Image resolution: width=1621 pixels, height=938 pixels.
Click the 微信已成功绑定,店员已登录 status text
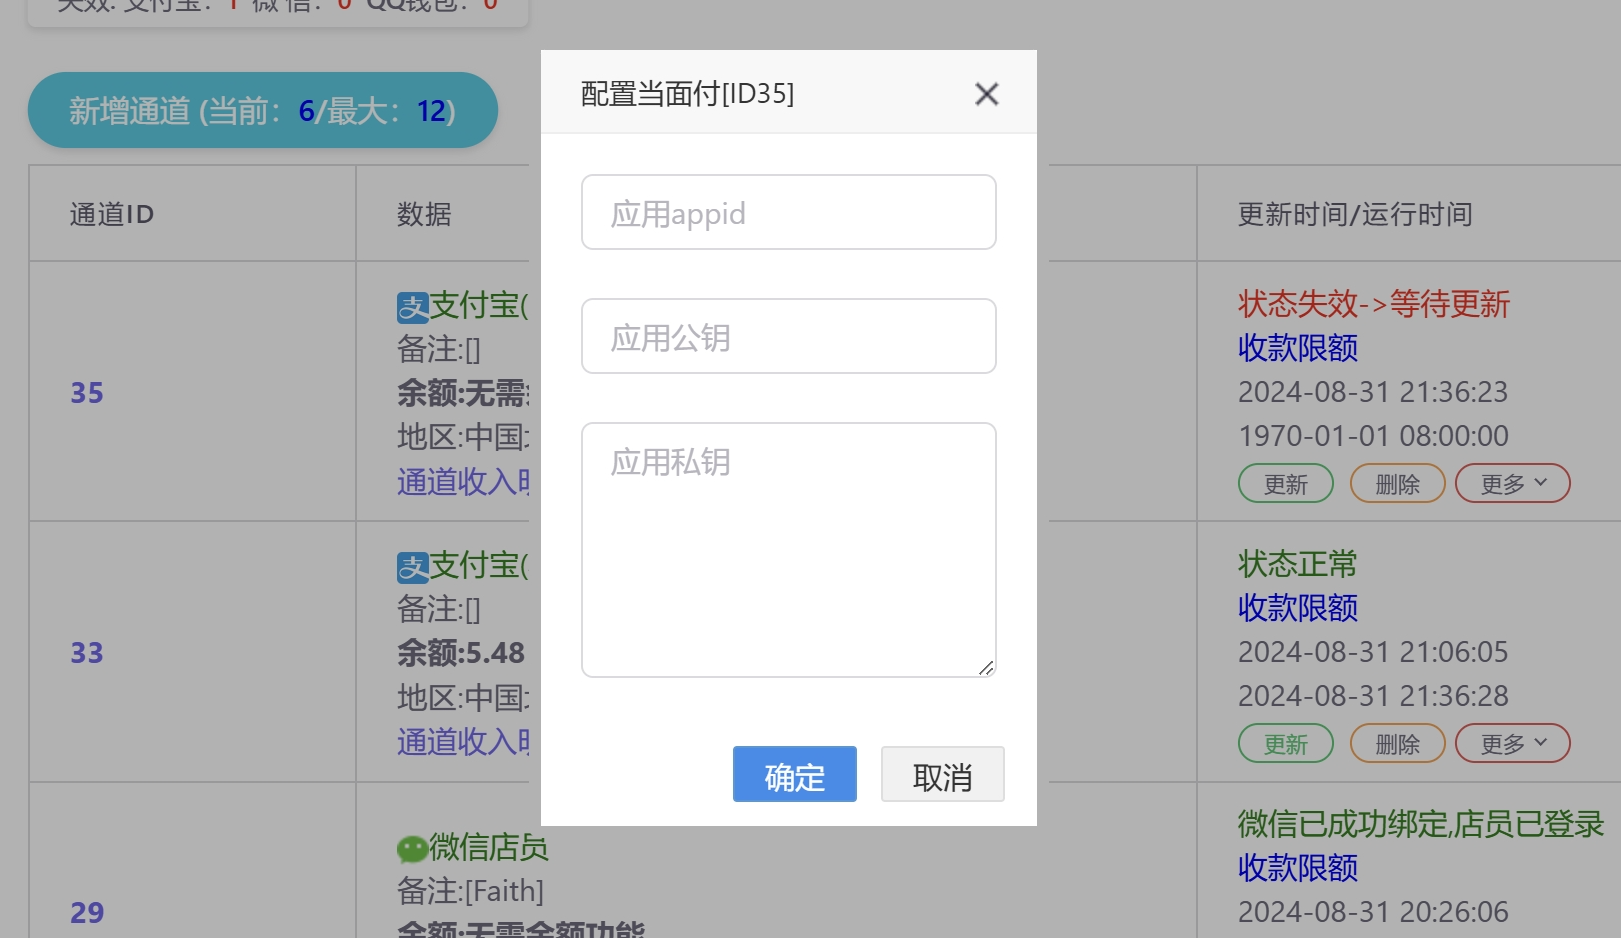click(x=1420, y=824)
